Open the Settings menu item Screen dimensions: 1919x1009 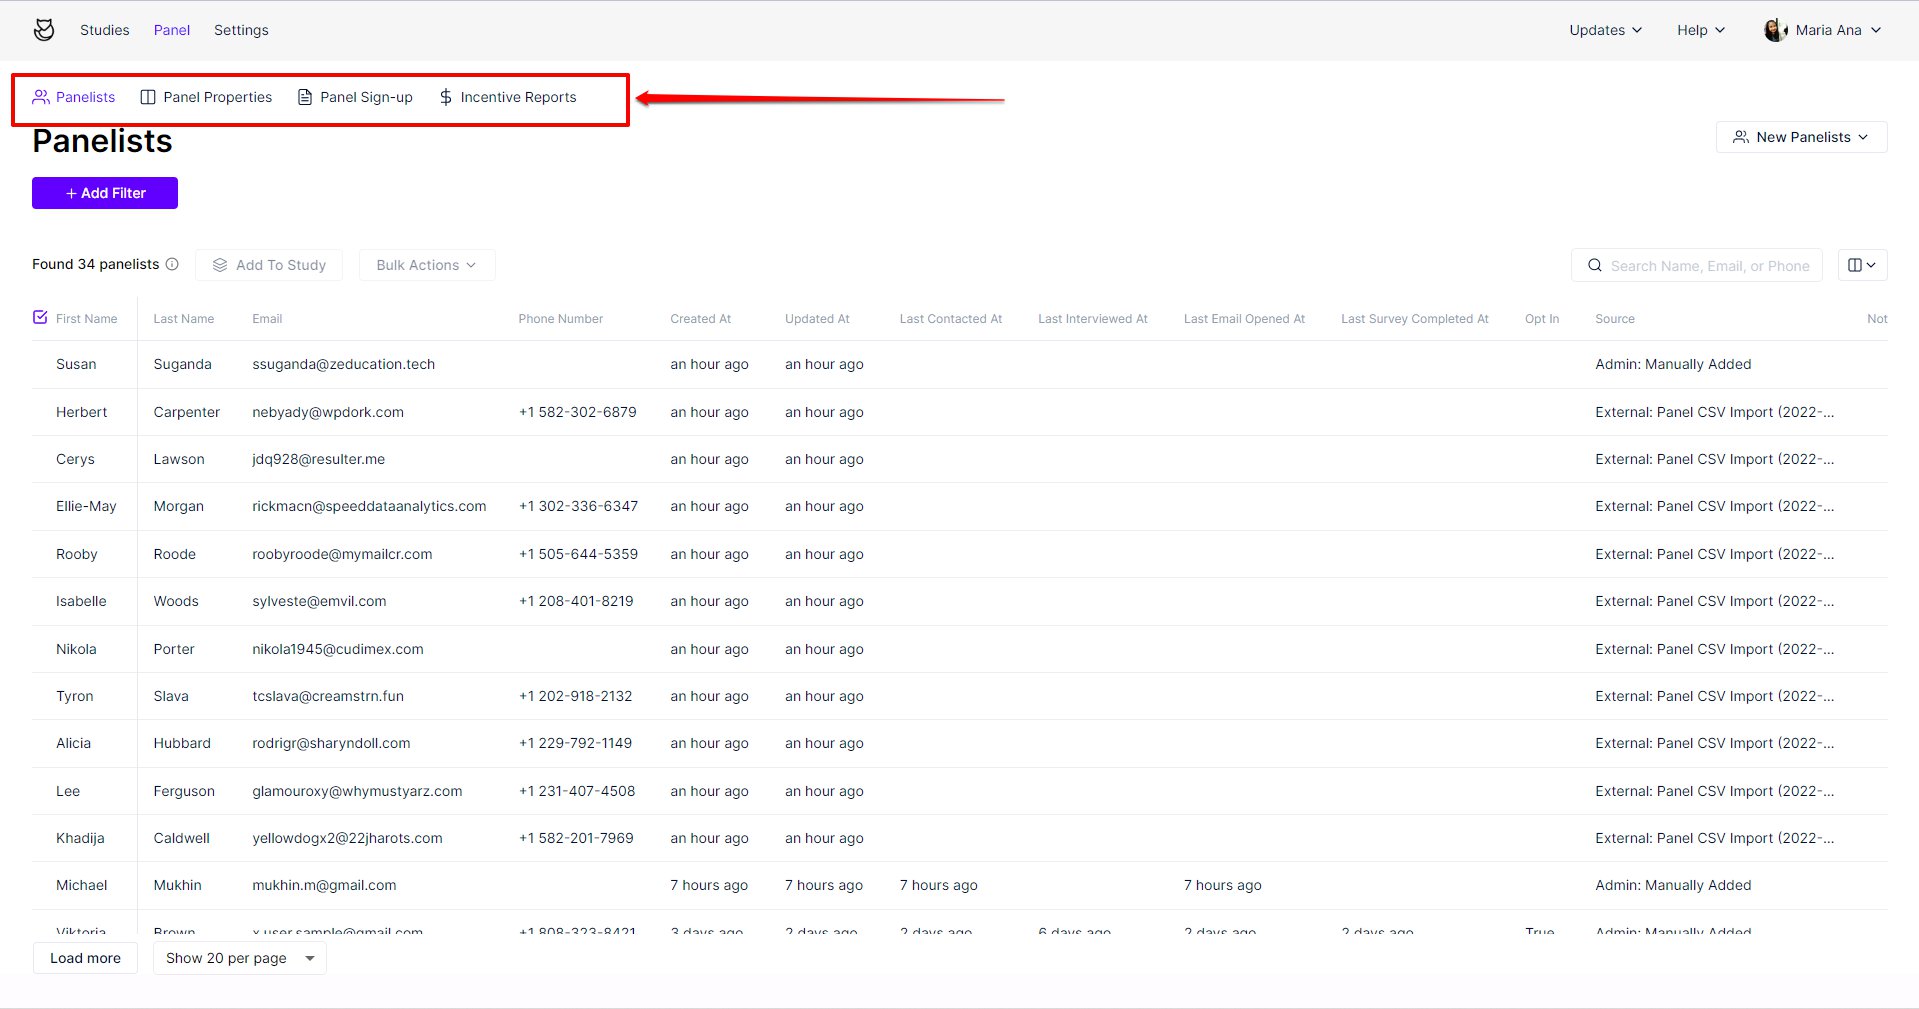241,30
